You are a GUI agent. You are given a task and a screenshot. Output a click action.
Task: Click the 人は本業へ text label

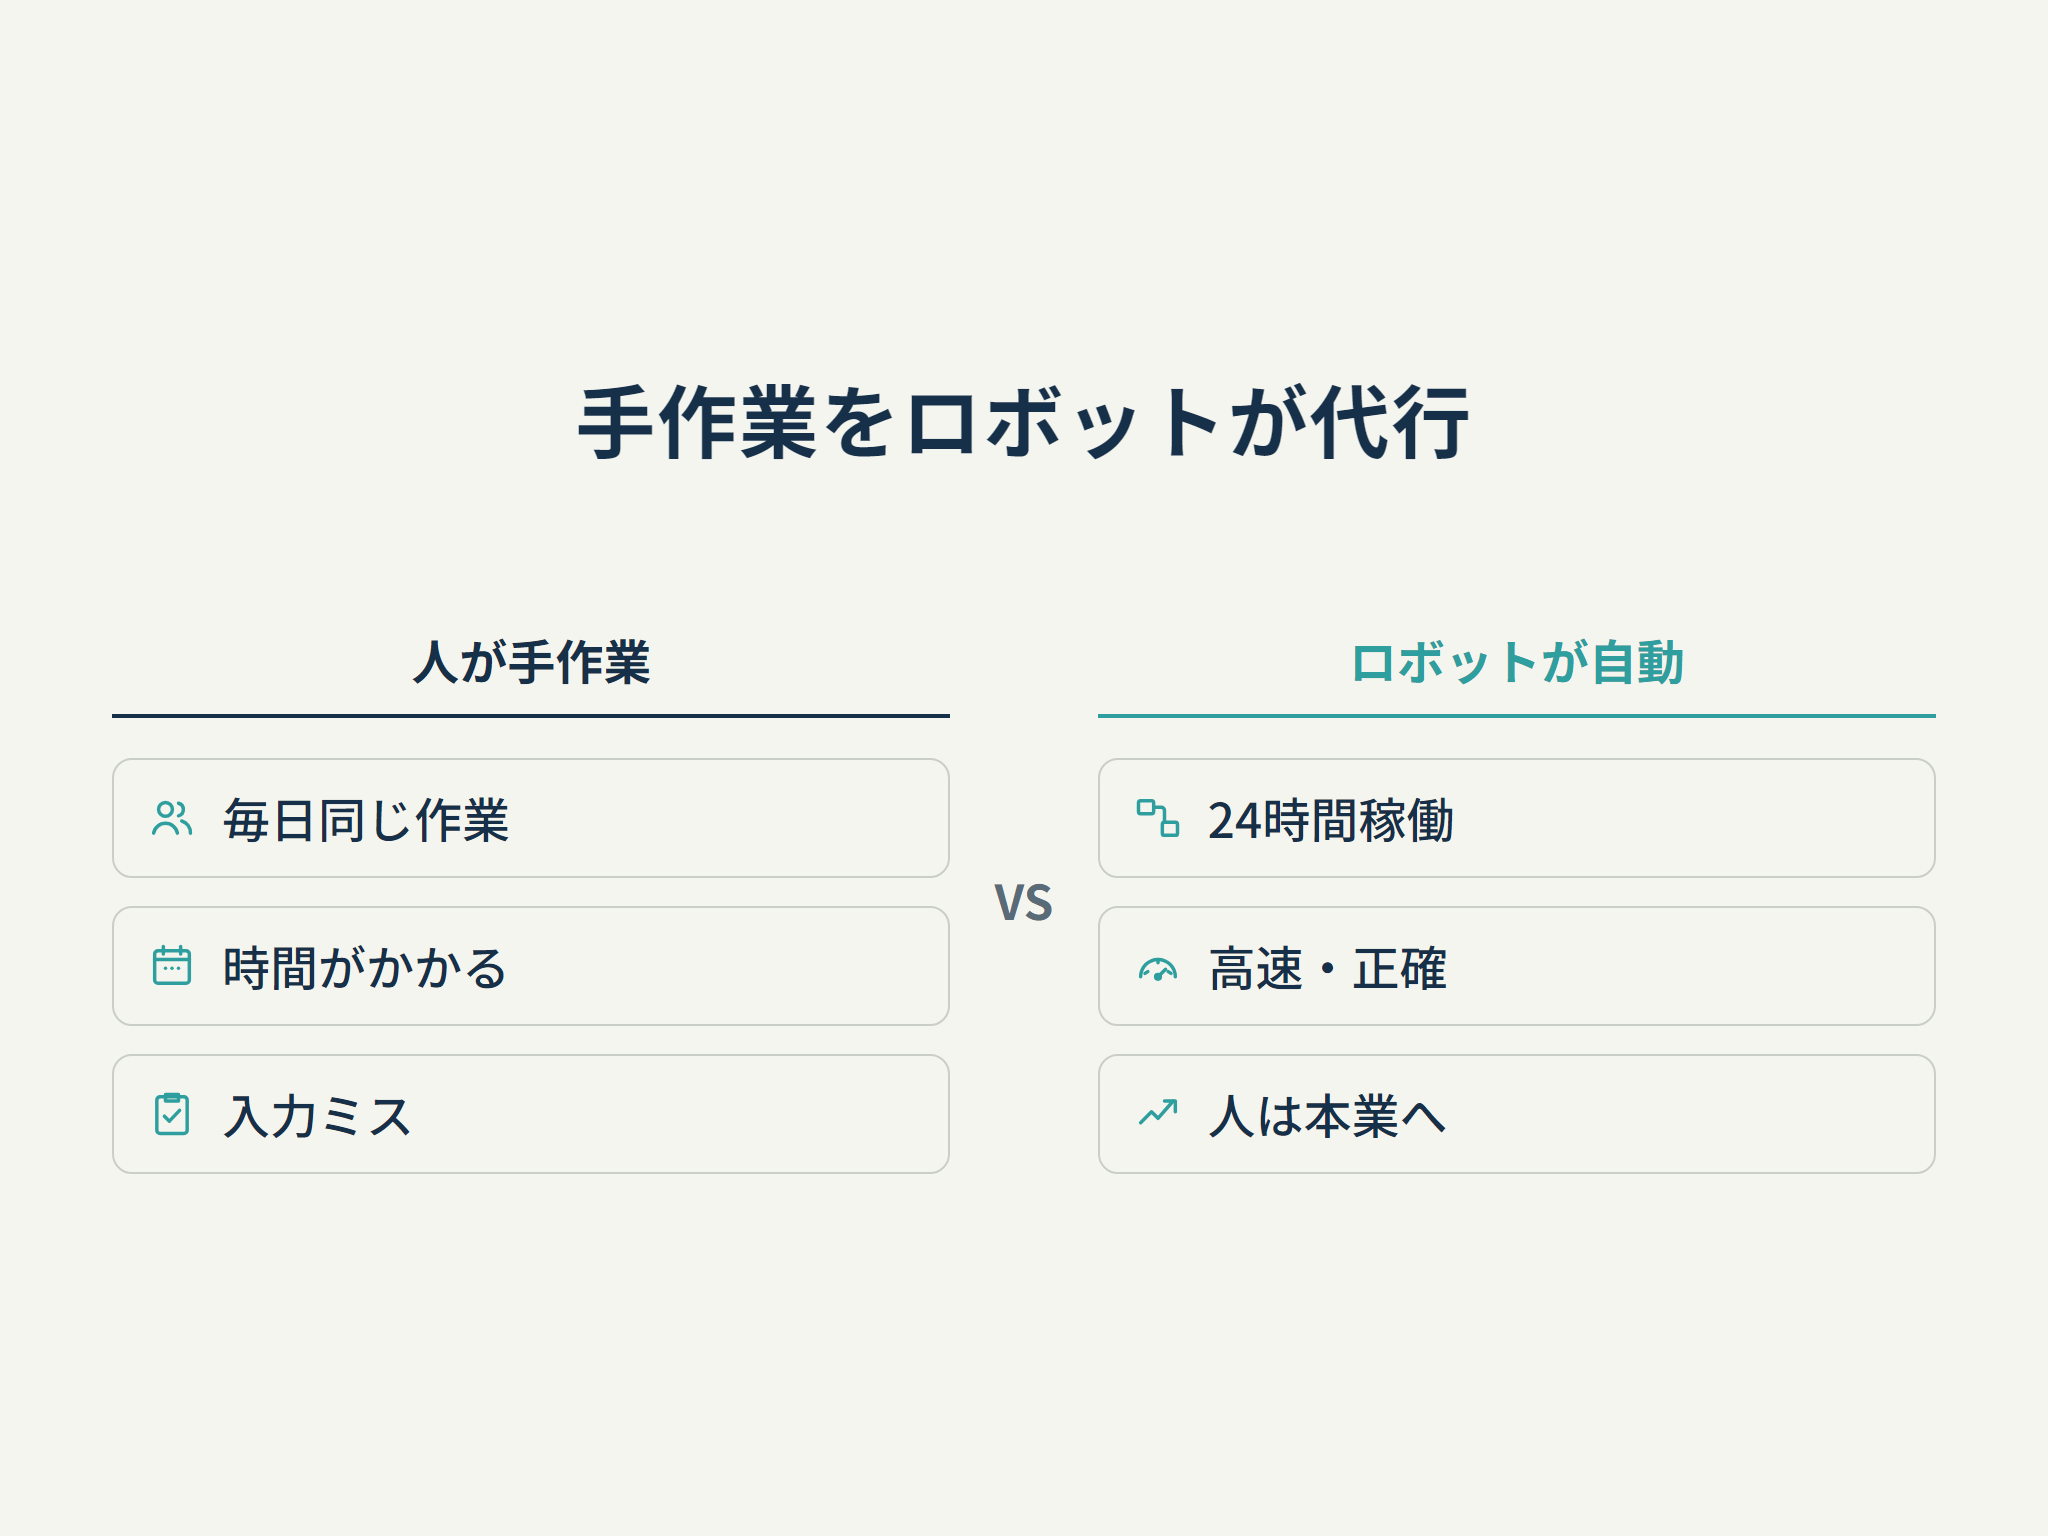(1328, 1116)
